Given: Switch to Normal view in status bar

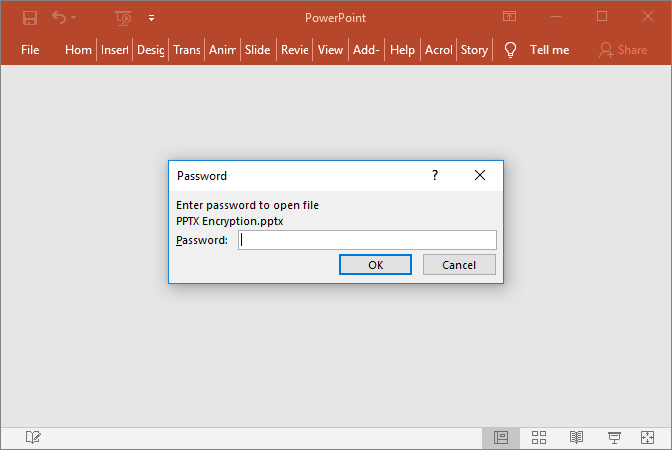Looking at the screenshot, I should 501,437.
